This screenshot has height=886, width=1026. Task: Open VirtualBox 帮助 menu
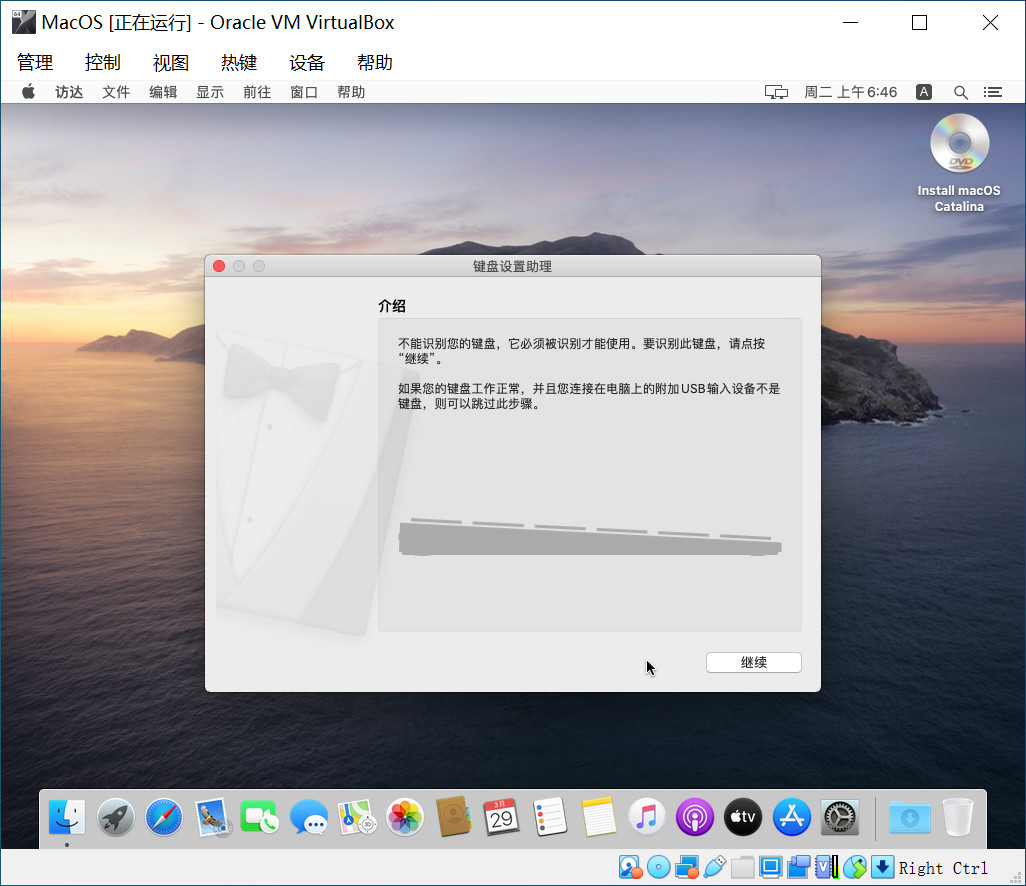pos(375,63)
